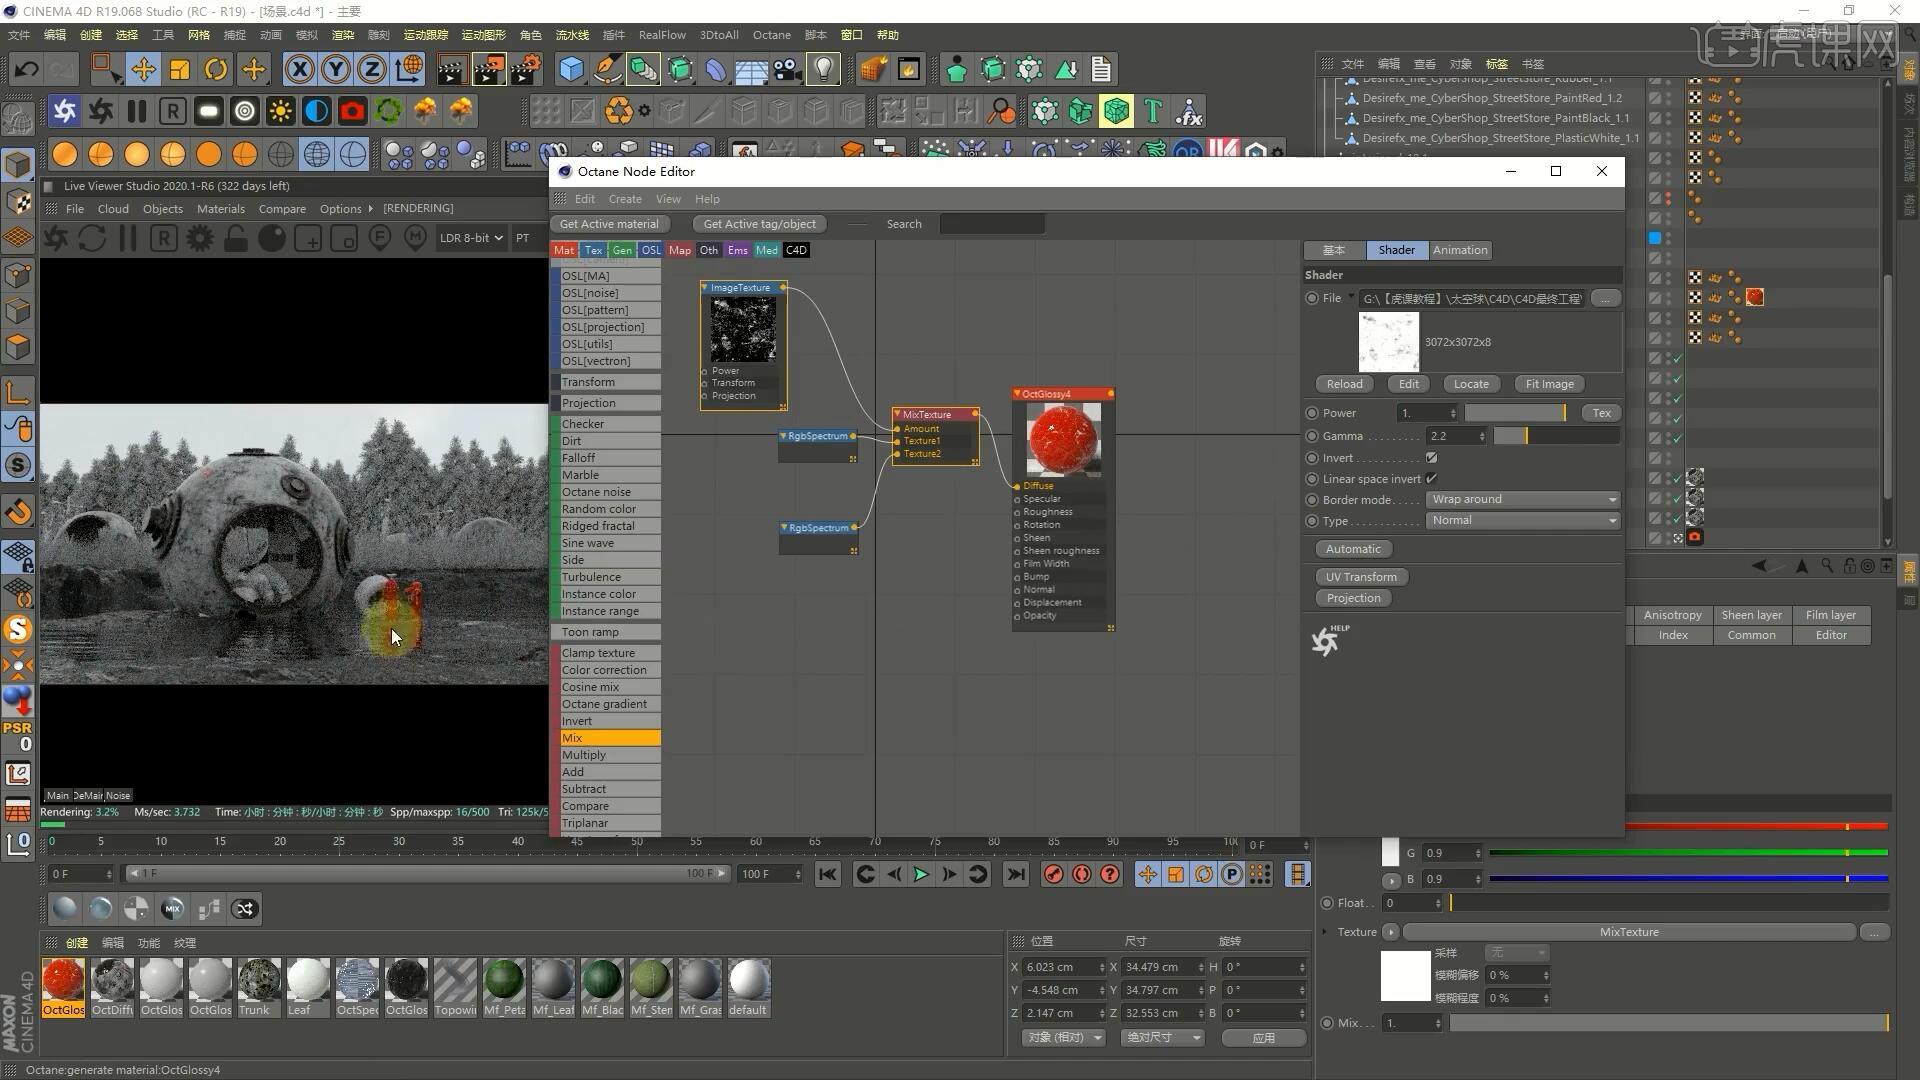Select the Mix node in the node list
Image resolution: width=1920 pixels, height=1080 pixels.
pyautogui.click(x=606, y=738)
